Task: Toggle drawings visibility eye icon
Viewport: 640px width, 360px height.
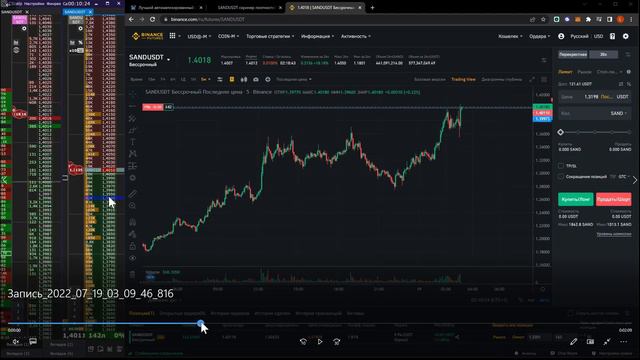Action: [x=133, y=258]
